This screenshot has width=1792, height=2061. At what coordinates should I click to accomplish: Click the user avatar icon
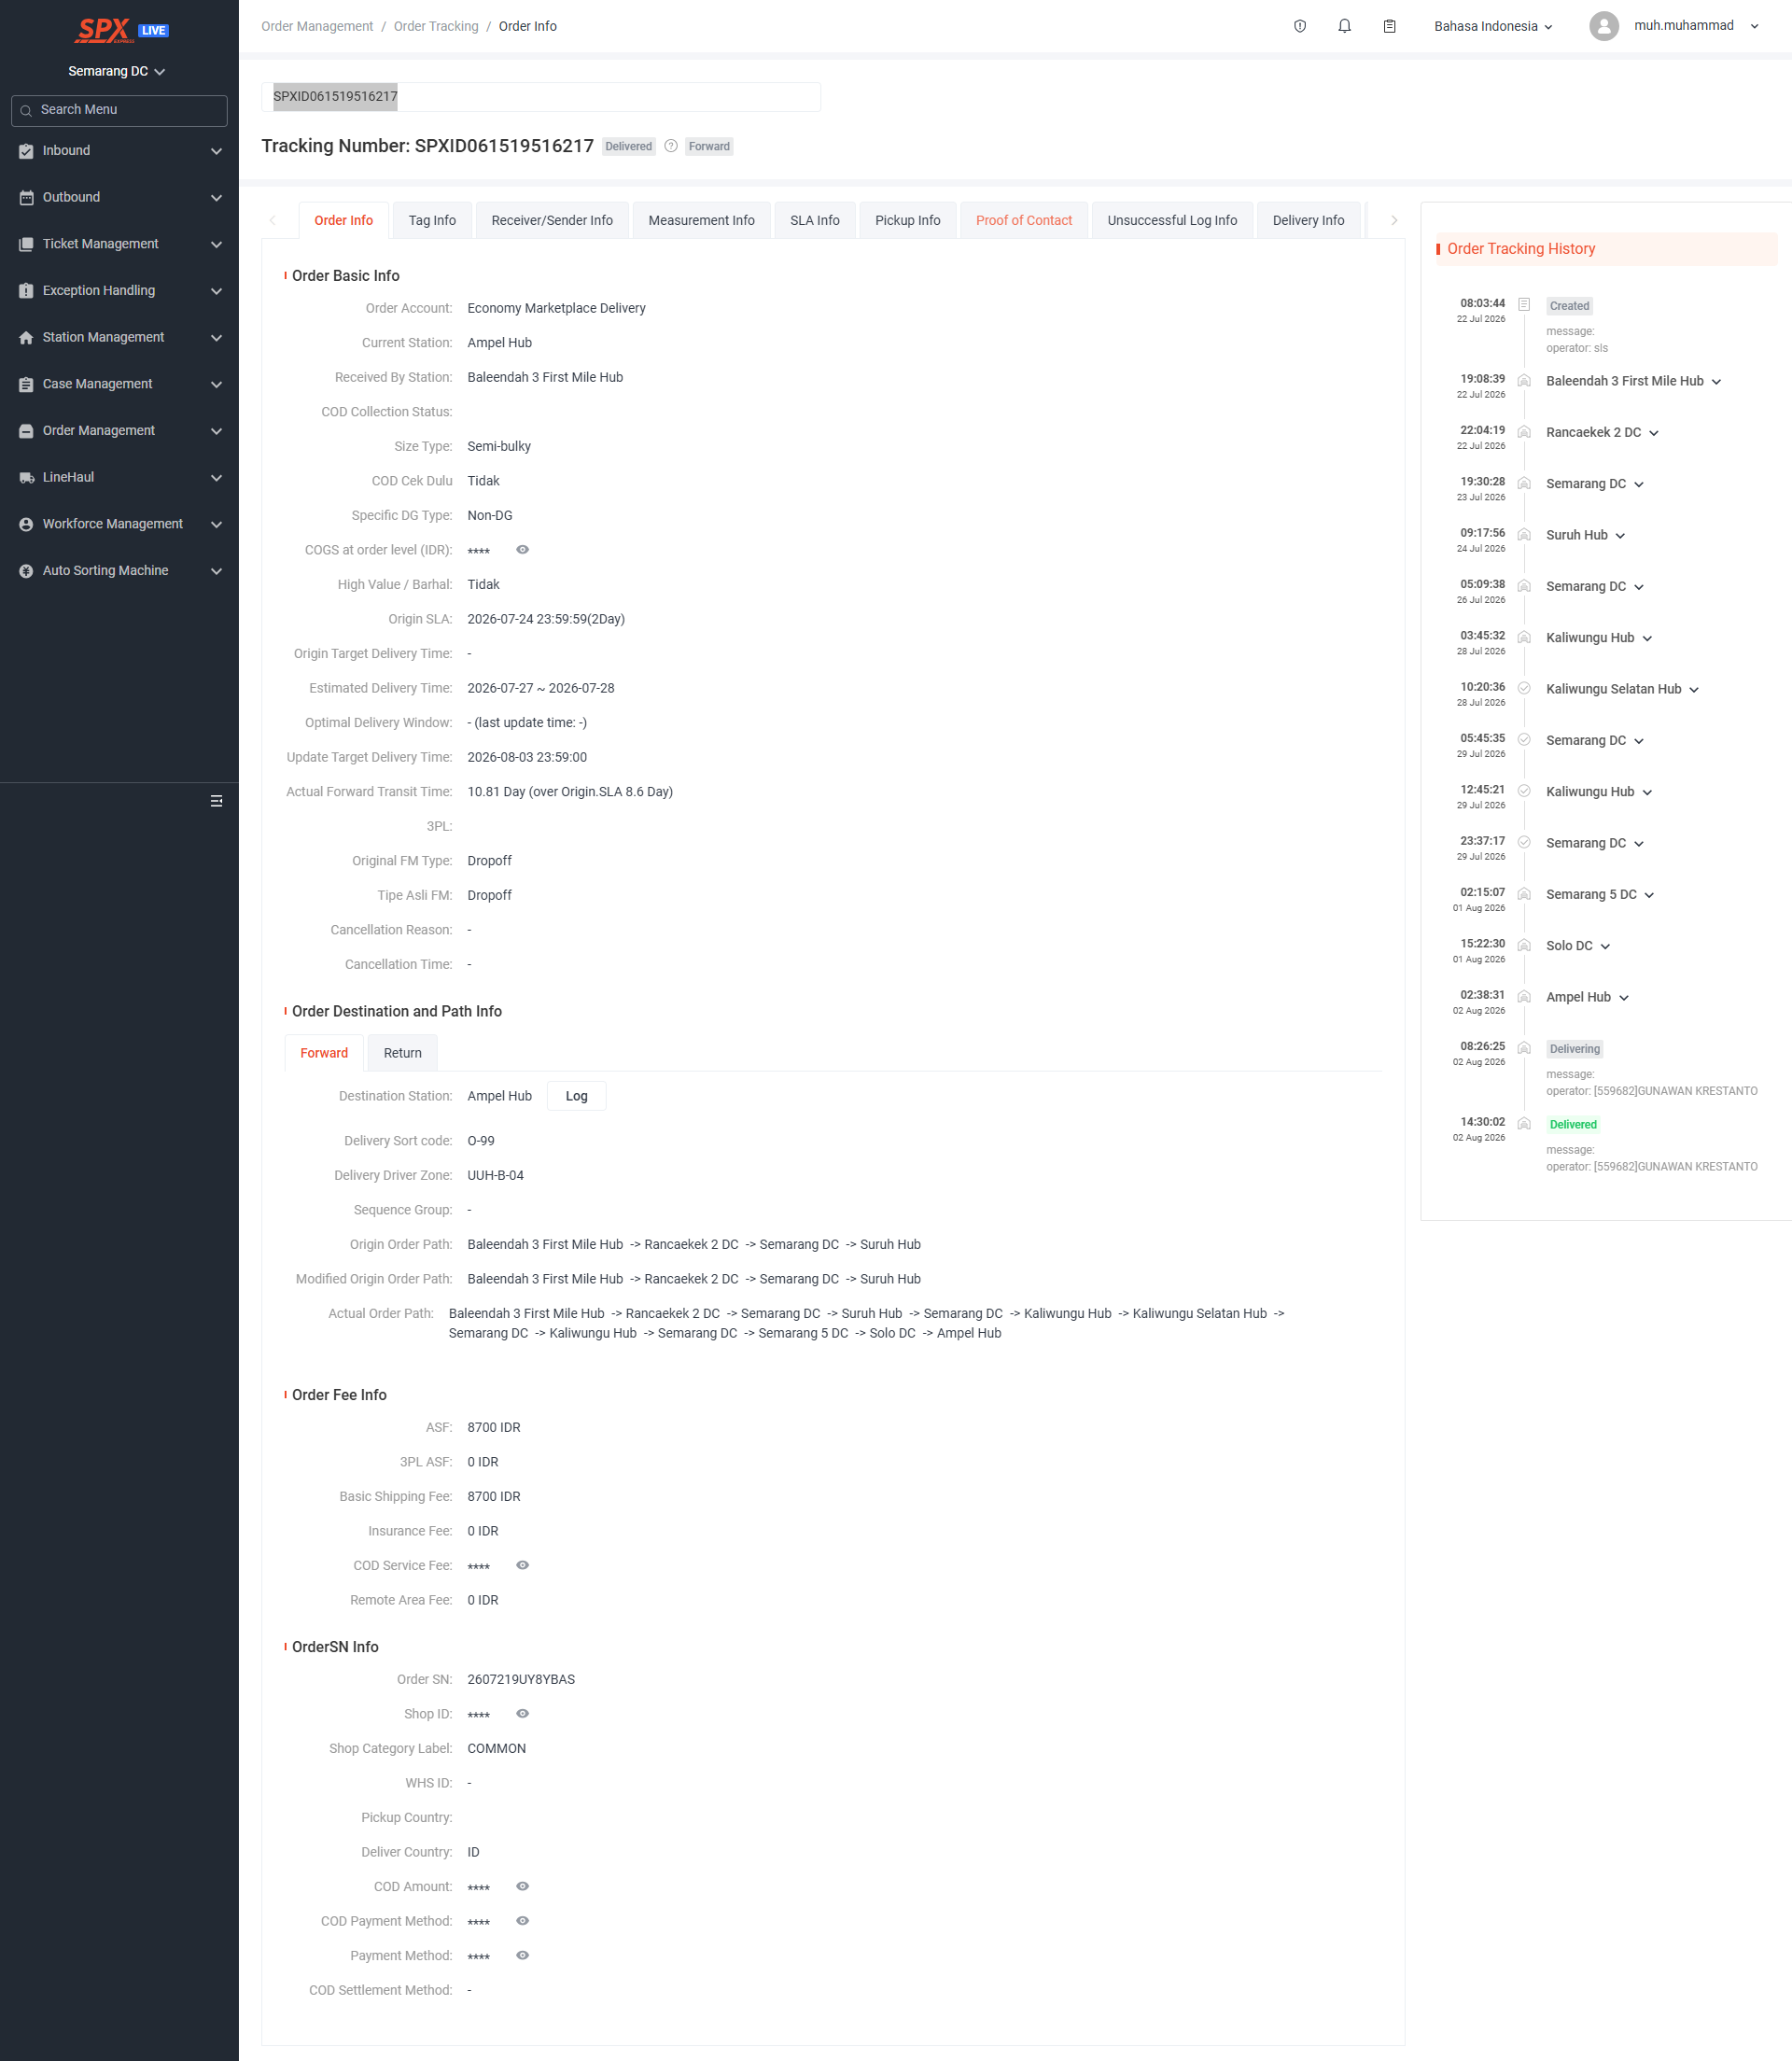(1604, 26)
